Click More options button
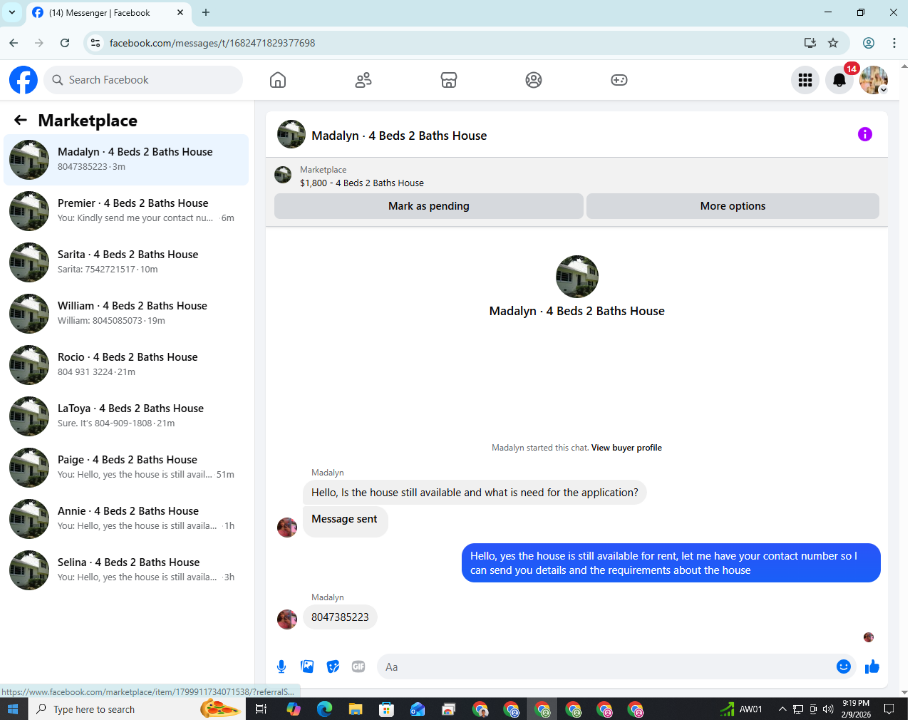Image resolution: width=908 pixels, height=720 pixels. point(733,206)
